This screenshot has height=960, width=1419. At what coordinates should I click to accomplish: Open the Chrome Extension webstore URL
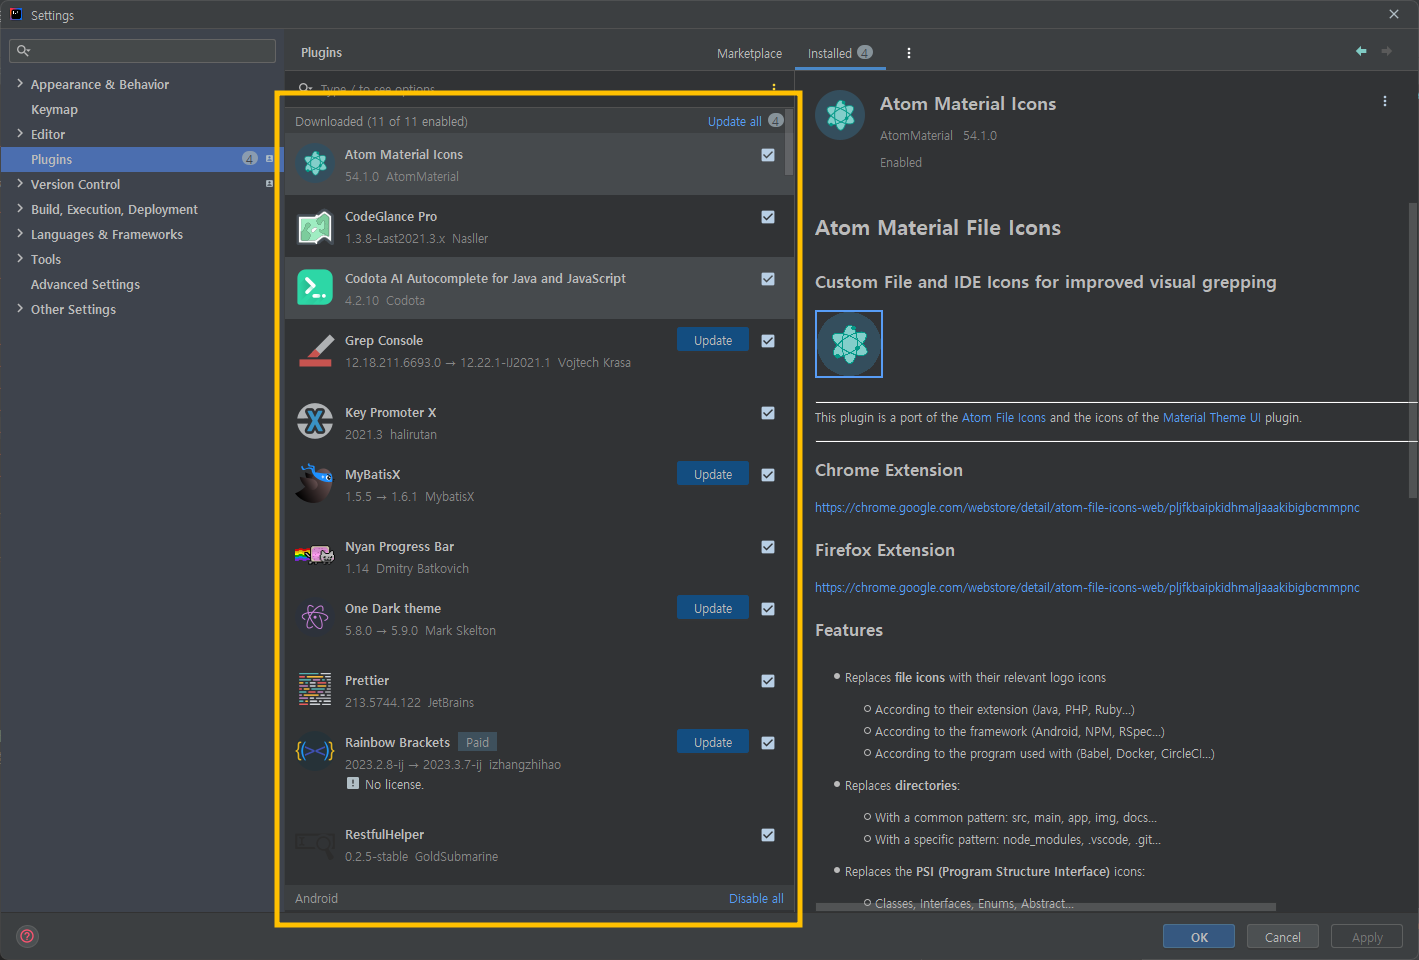pos(1087,508)
